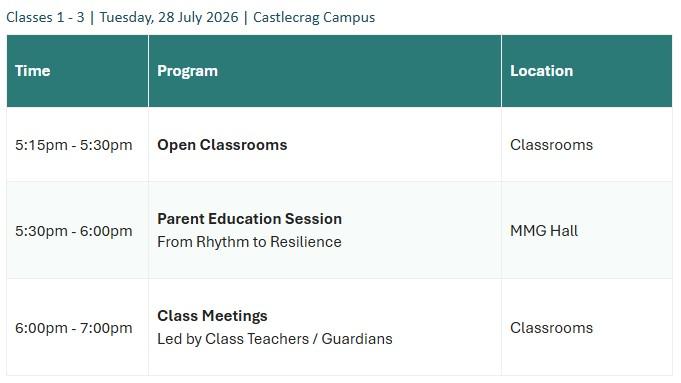Click Classes 1 - 3 in the heading

45,17
